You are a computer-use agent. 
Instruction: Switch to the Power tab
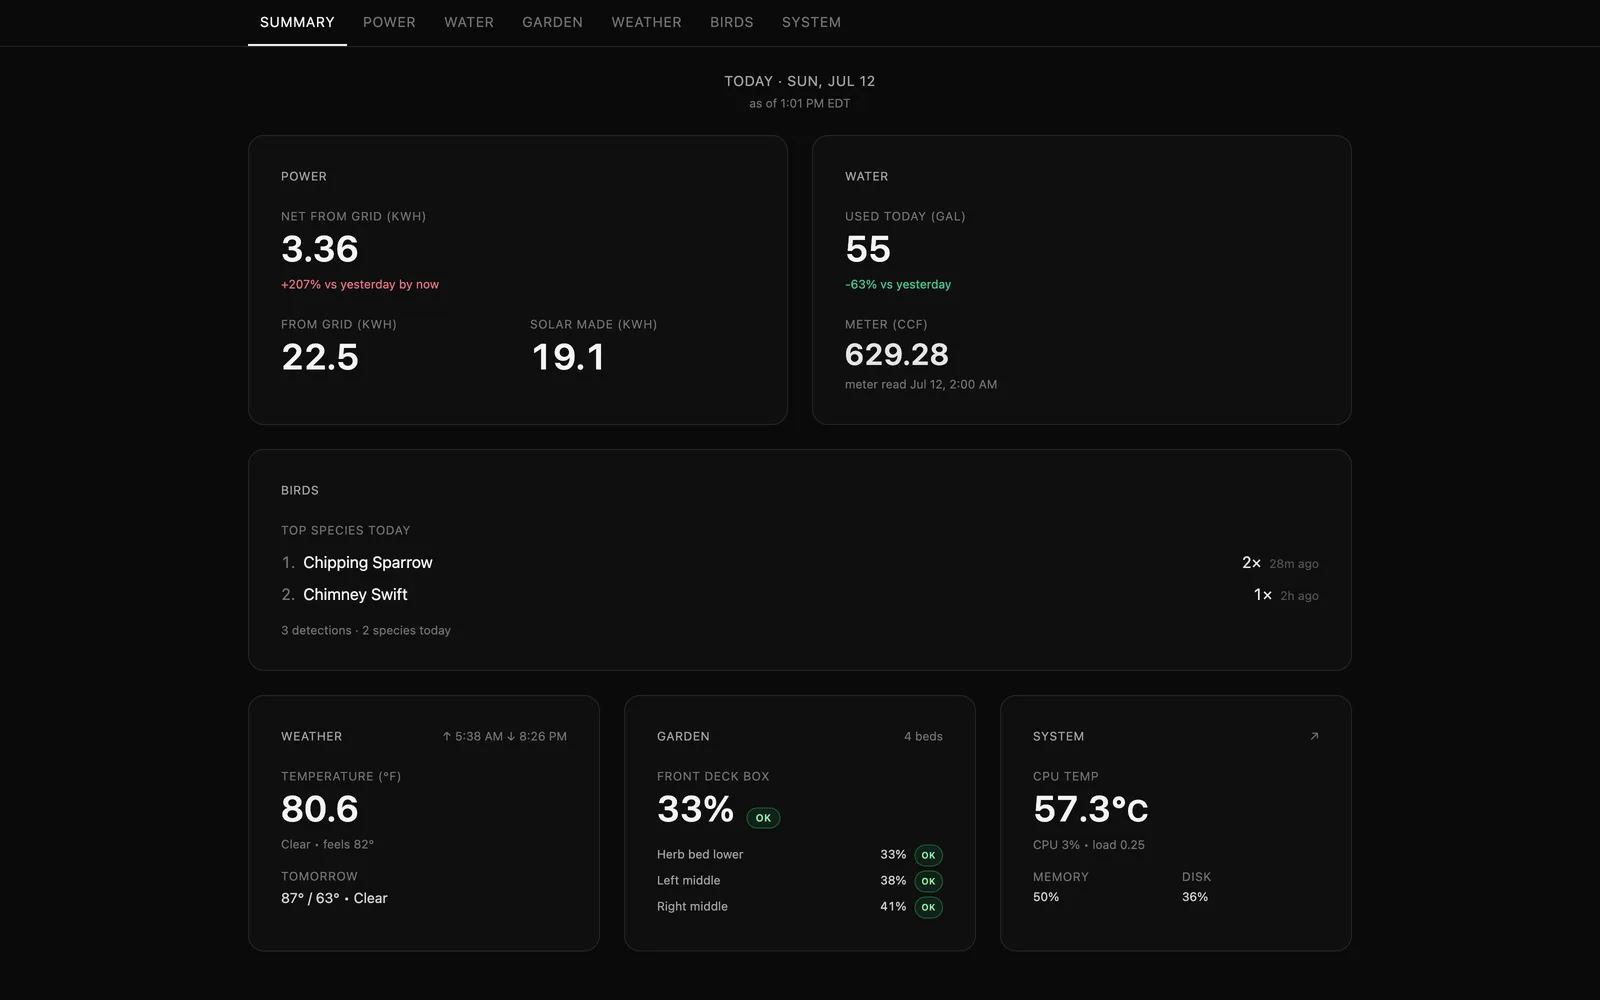tap(389, 22)
